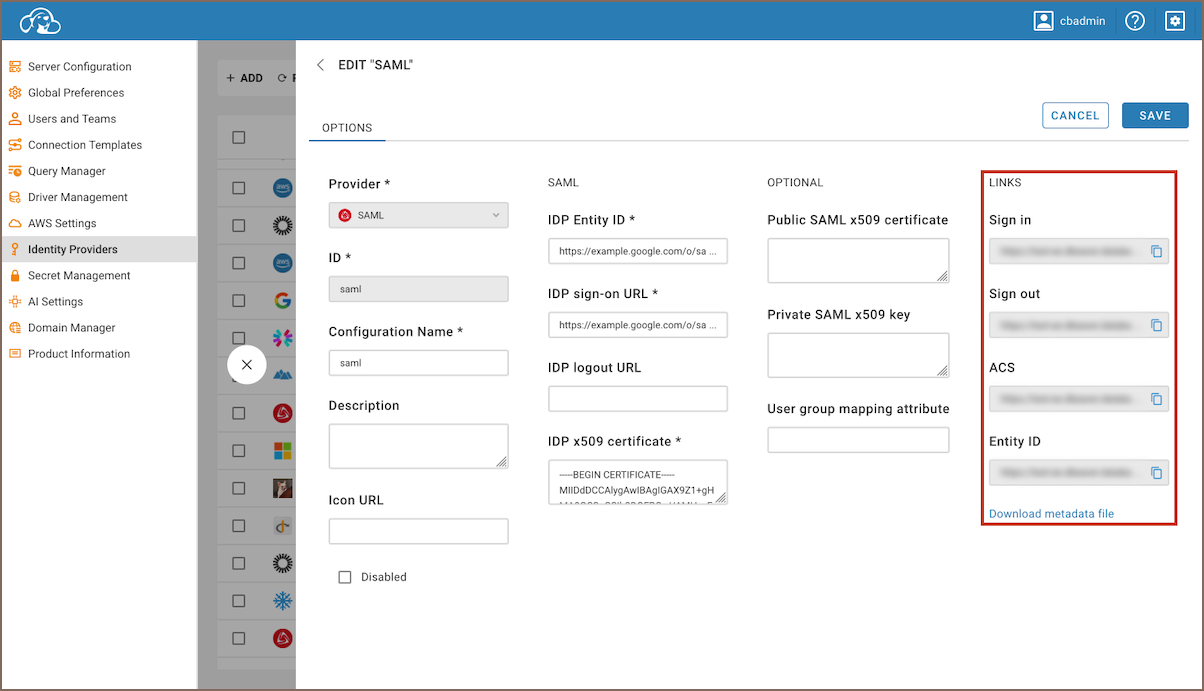This screenshot has height=691, width=1204.
Task: Open the Provider dropdown showing SAML
Action: pos(418,215)
